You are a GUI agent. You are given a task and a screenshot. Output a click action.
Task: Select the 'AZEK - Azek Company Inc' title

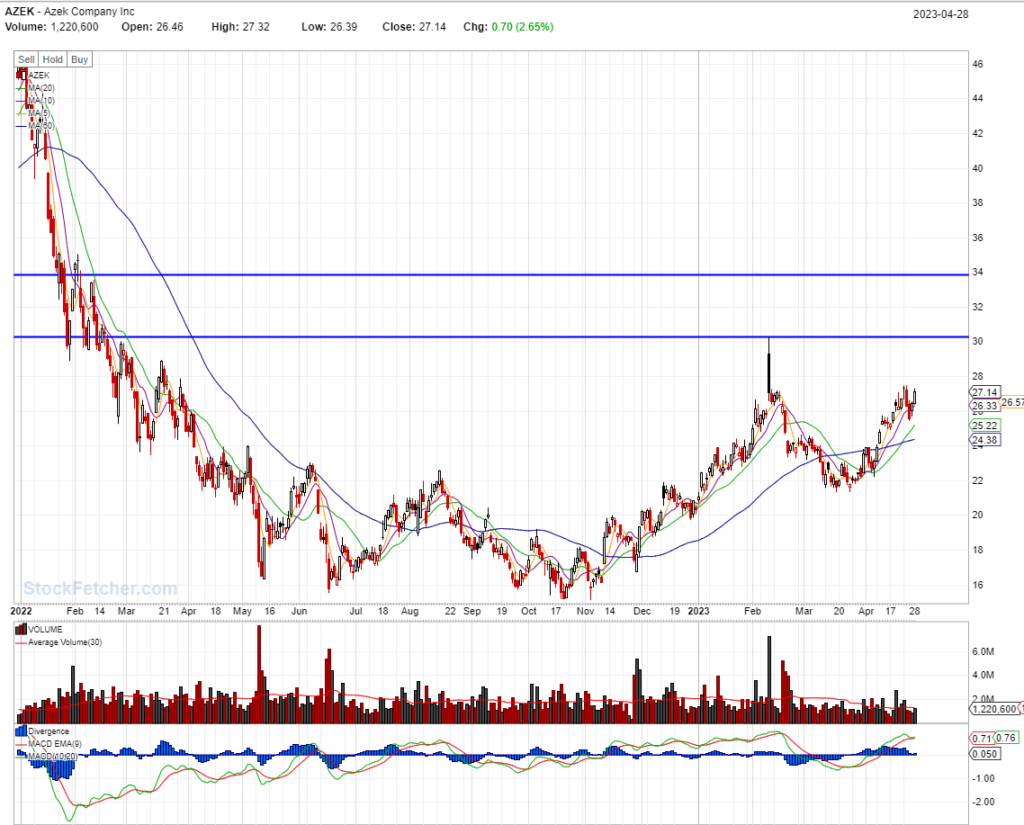click(70, 11)
